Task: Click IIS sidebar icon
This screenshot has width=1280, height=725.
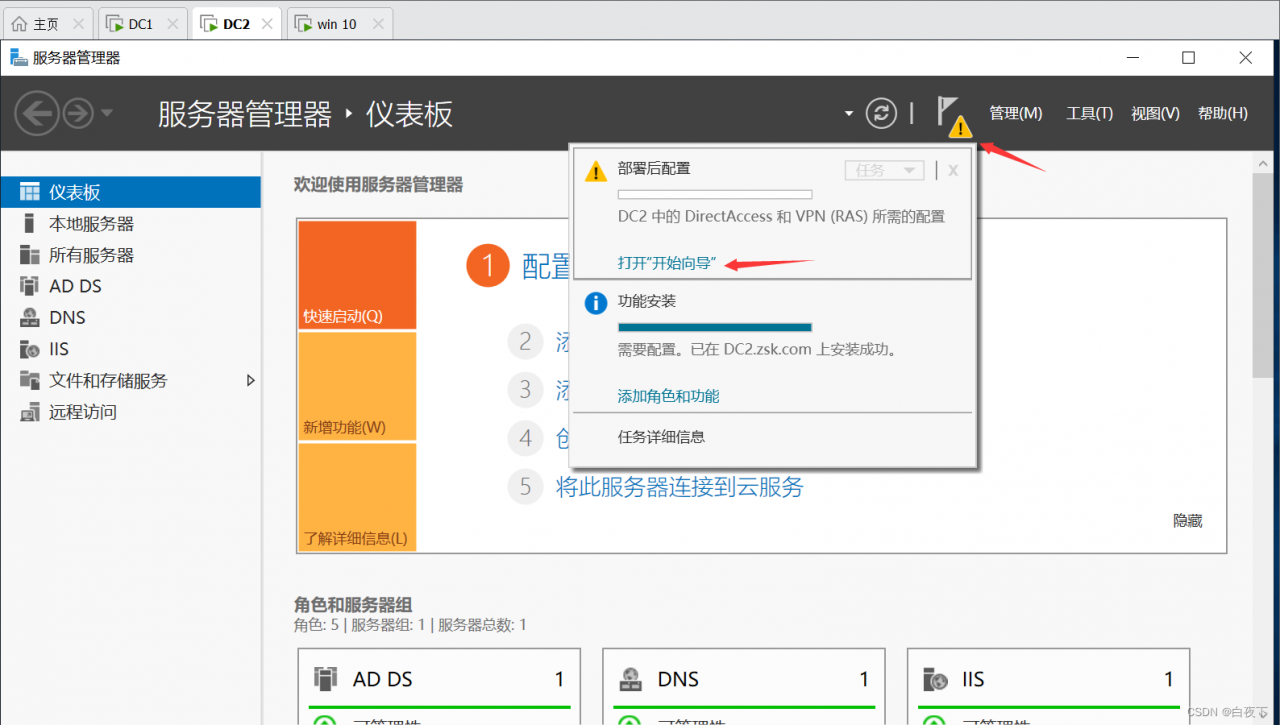Action: click(30, 349)
